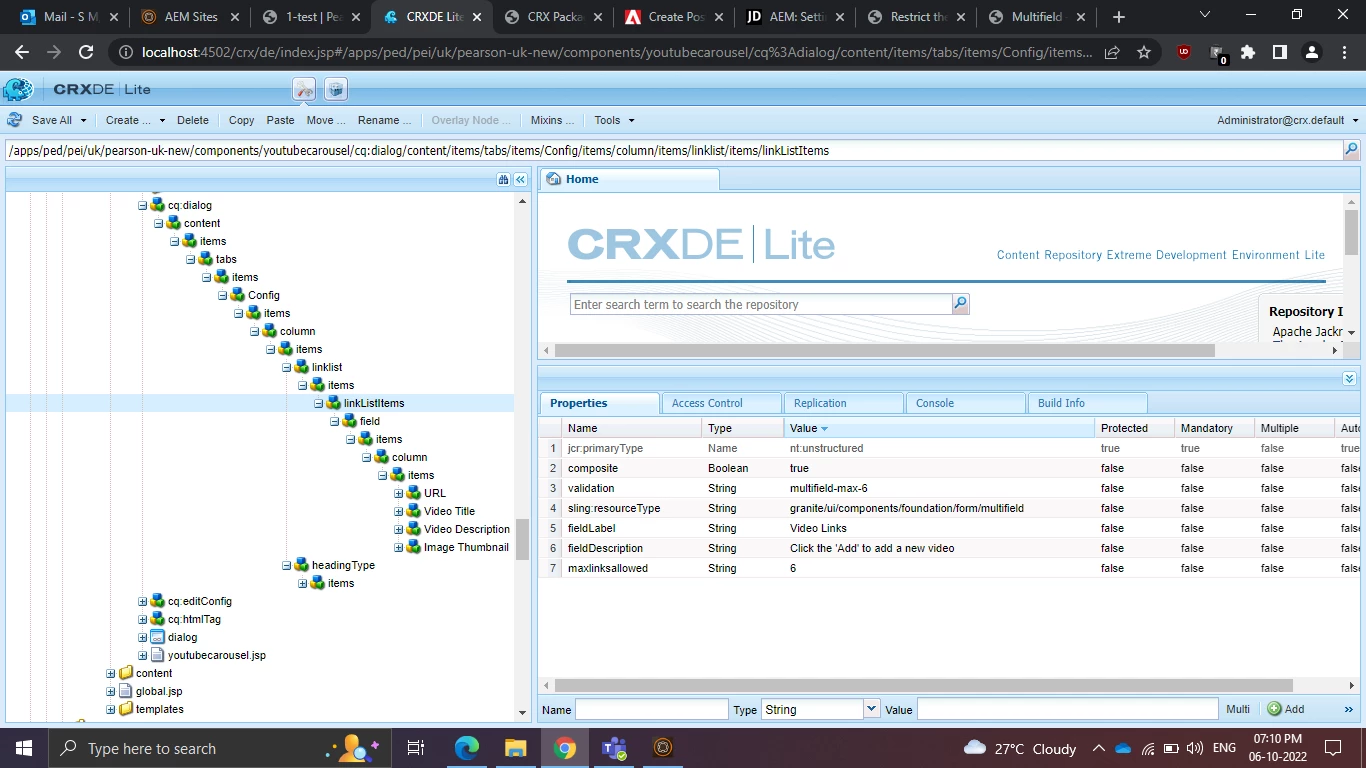1366x768 pixels.
Task: Click the new property Name field
Action: (652, 709)
